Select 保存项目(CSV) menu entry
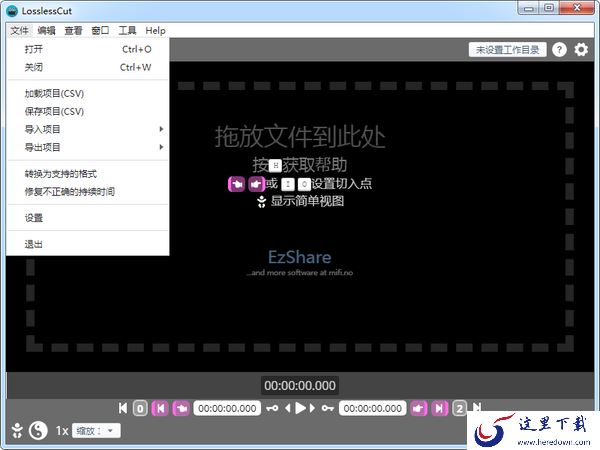 pyautogui.click(x=88, y=111)
